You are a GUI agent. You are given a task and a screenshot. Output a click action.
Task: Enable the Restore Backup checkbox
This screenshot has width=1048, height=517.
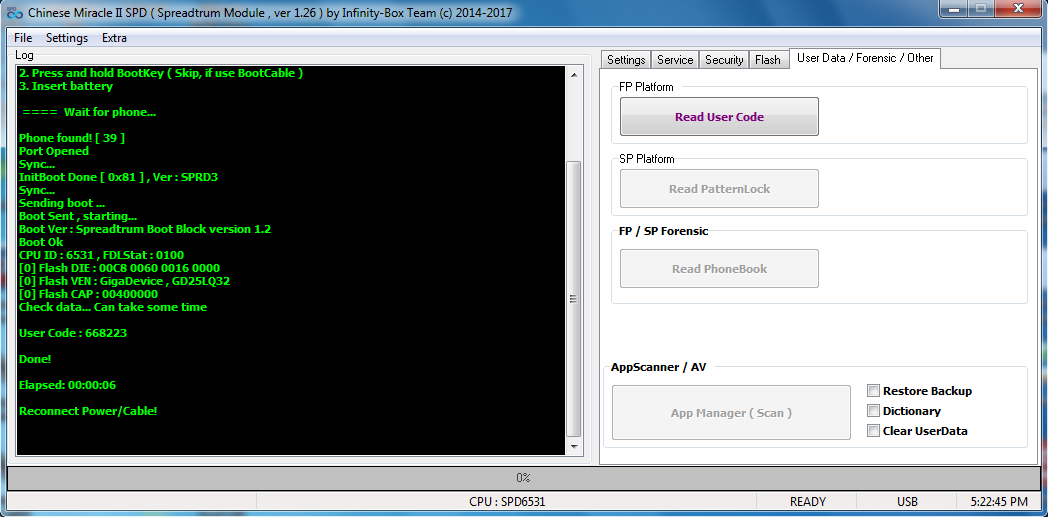pos(874,391)
